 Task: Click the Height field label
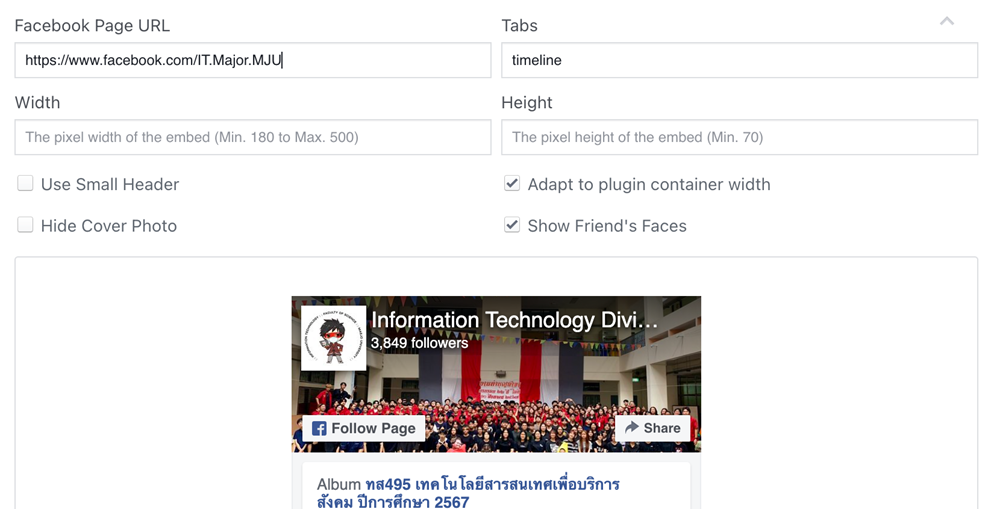click(527, 103)
